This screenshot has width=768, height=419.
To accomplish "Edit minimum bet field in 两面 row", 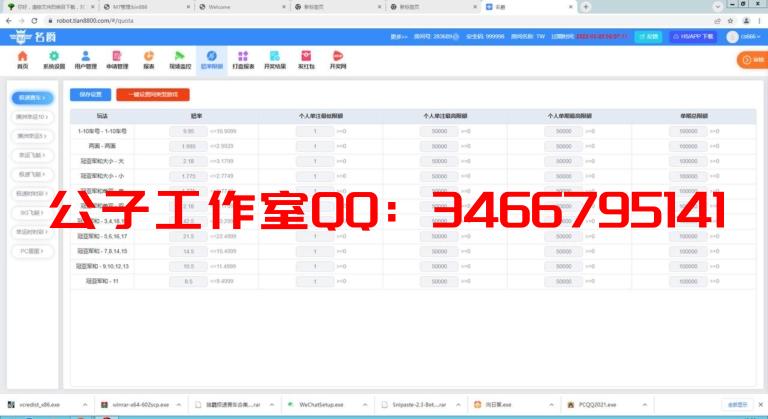I will coord(315,146).
